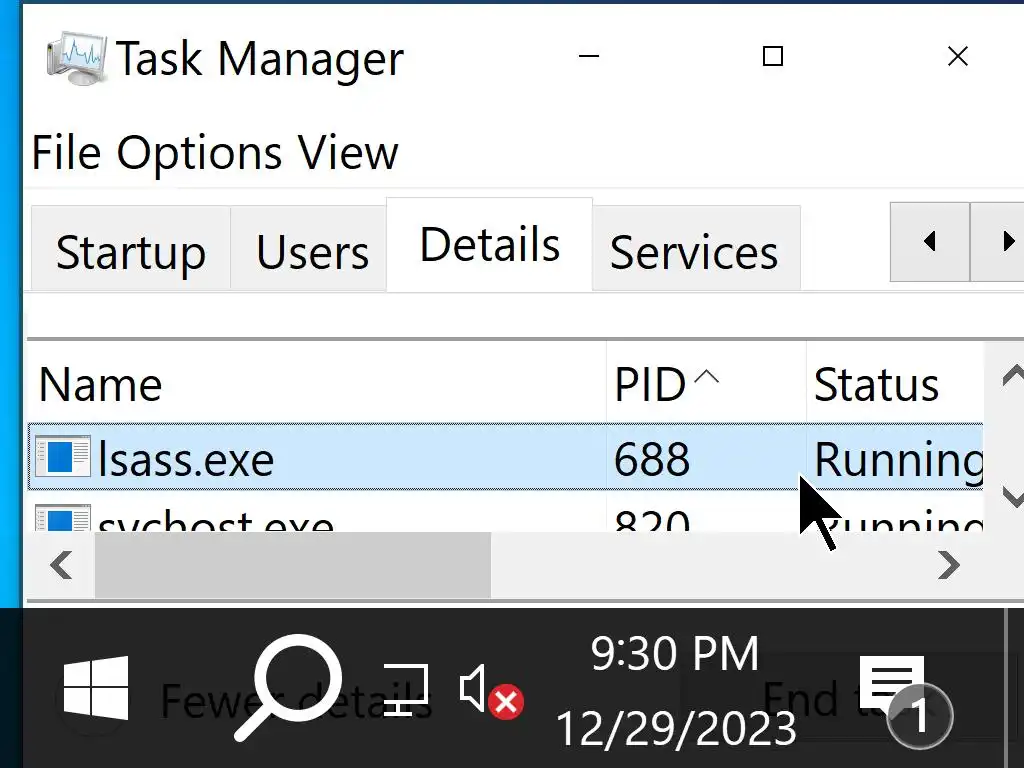The width and height of the screenshot is (1024, 768).
Task: Click the lsass.exe process icon
Action: 62,458
